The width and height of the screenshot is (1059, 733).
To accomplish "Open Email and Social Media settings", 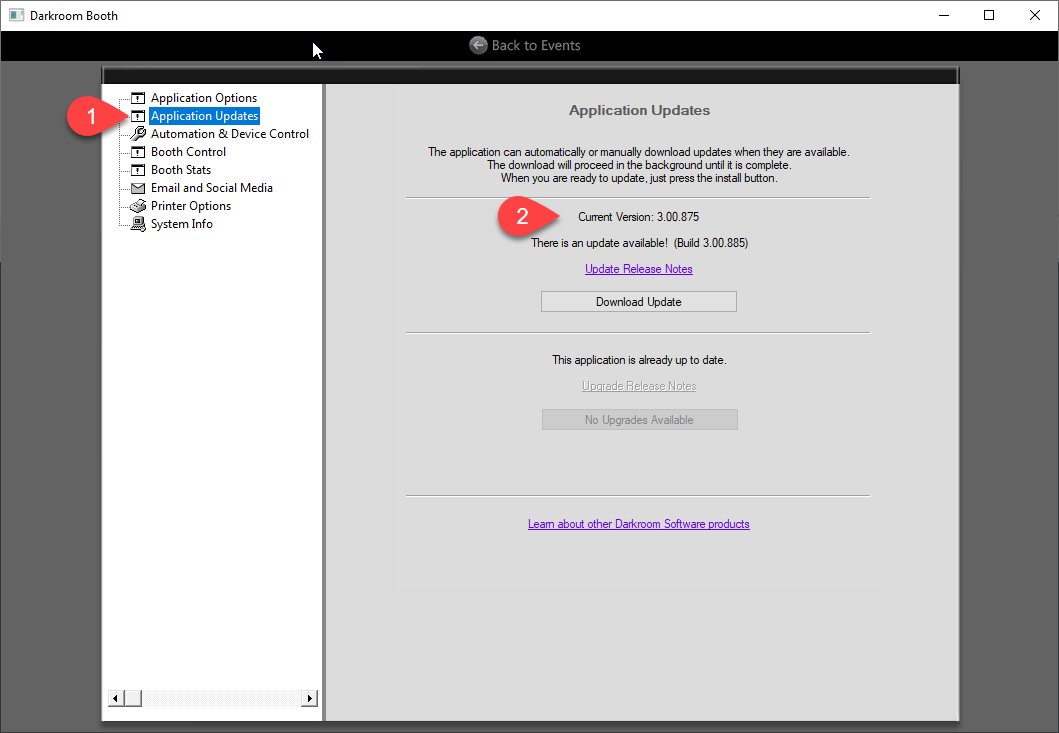I will tap(212, 188).
